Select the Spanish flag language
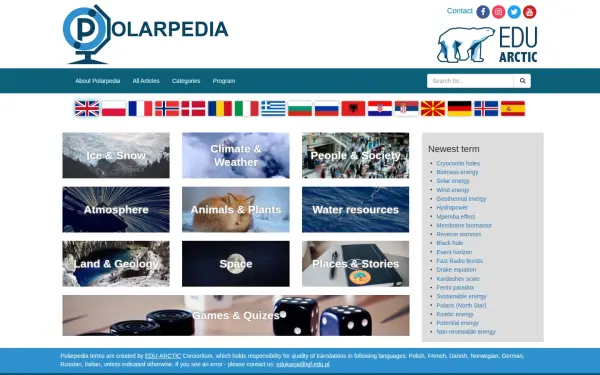600x375 pixels. point(513,108)
